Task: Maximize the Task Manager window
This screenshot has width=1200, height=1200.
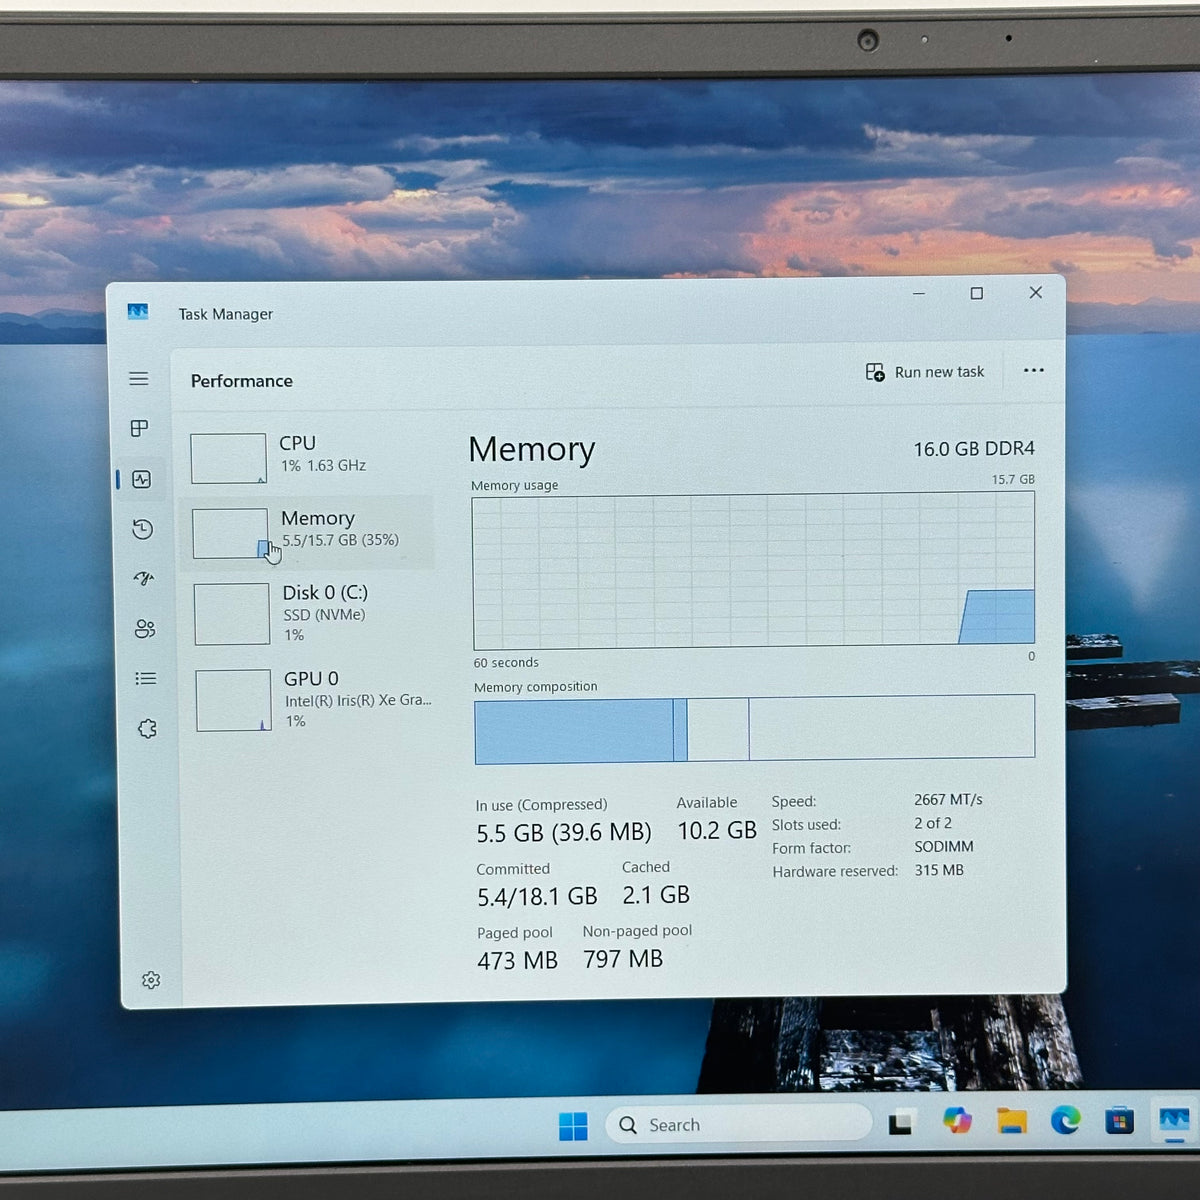Action: pos(977,293)
